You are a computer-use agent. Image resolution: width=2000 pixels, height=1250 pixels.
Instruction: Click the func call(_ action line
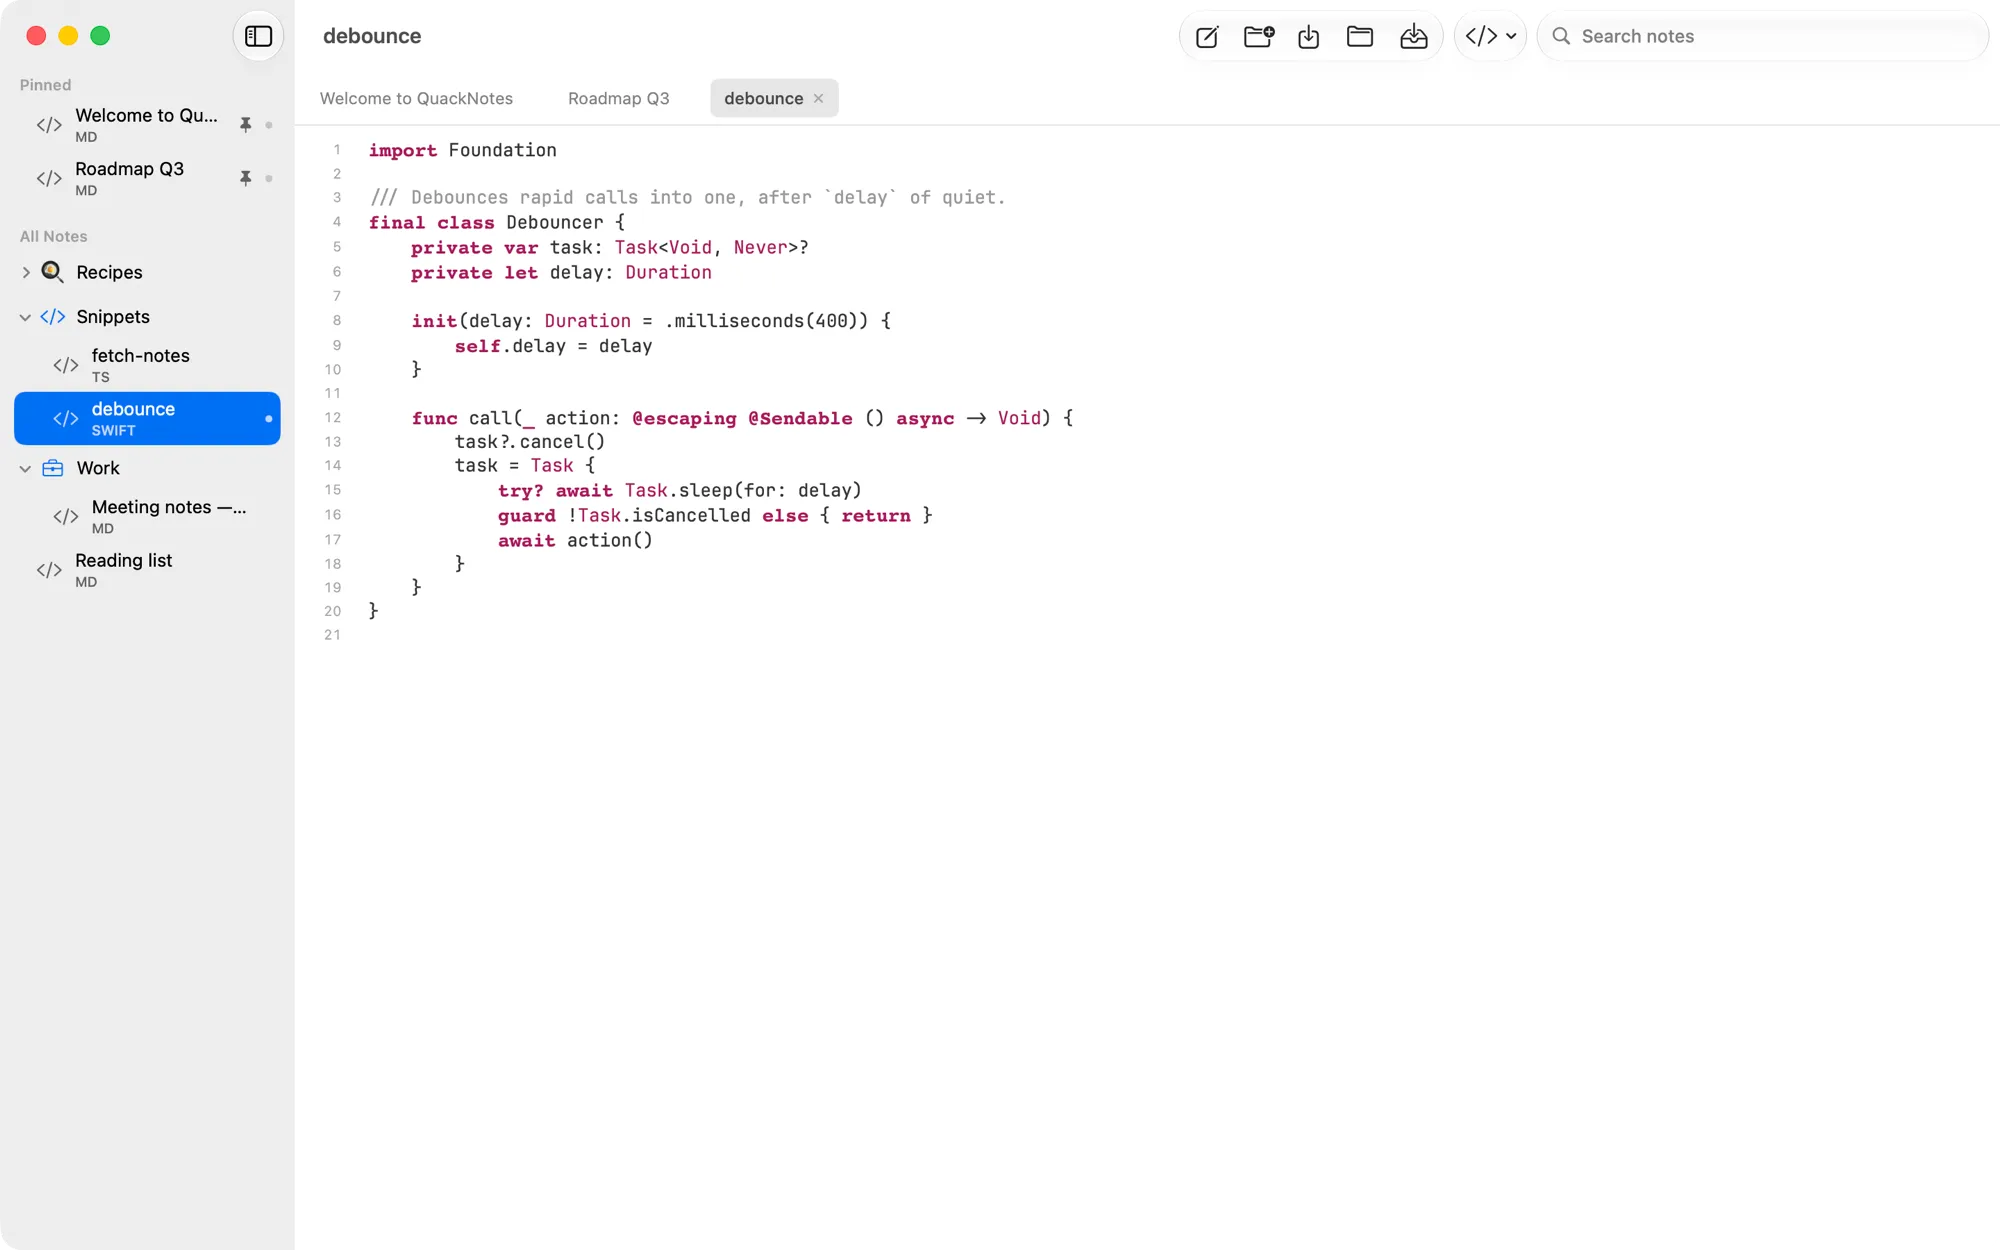pos(742,418)
